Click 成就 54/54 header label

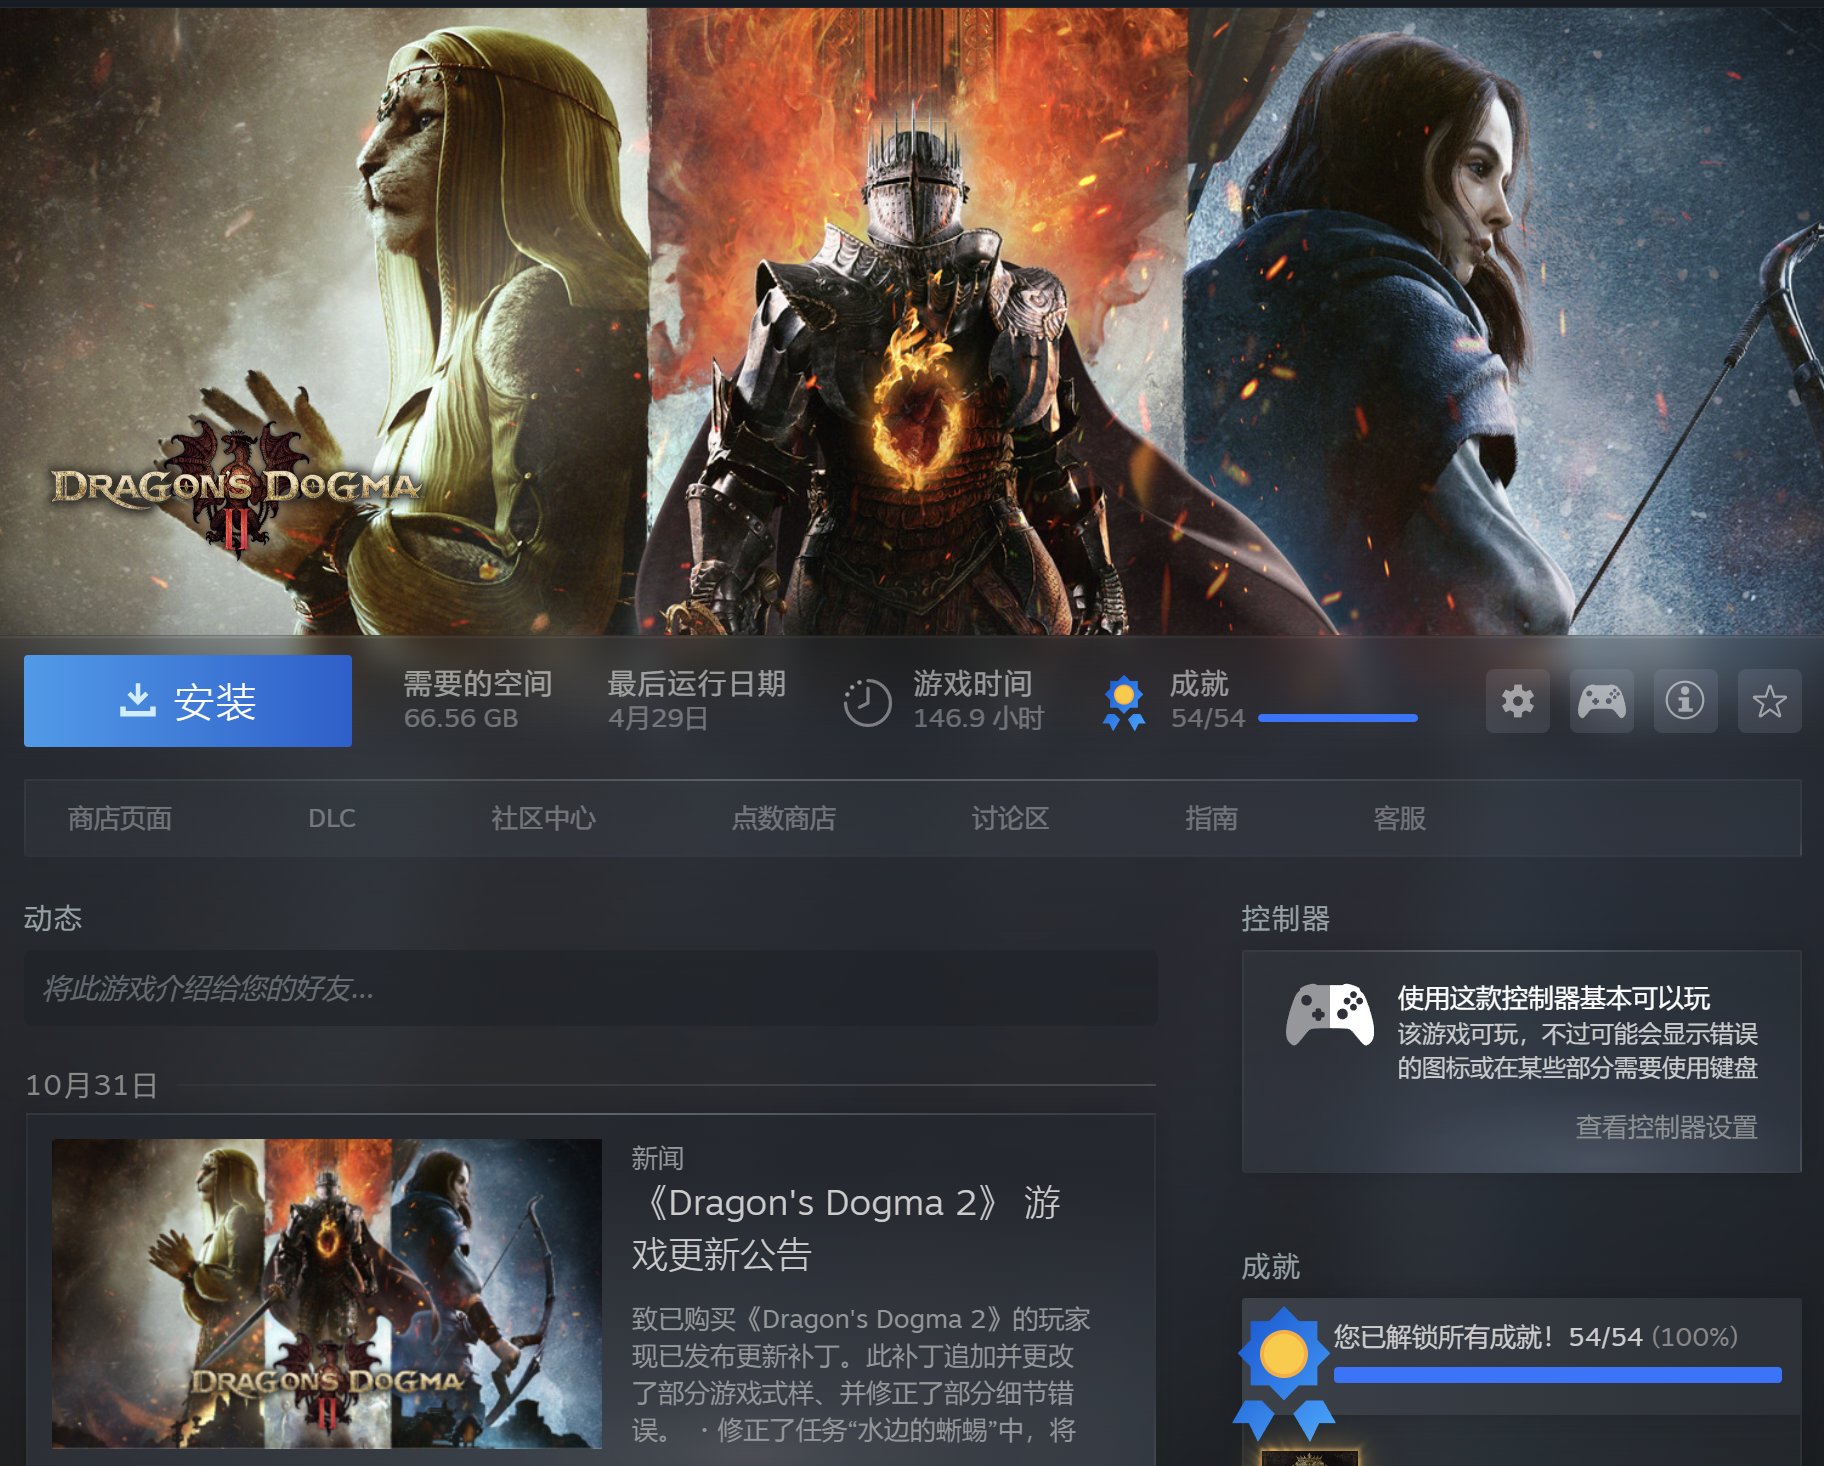click(1207, 700)
